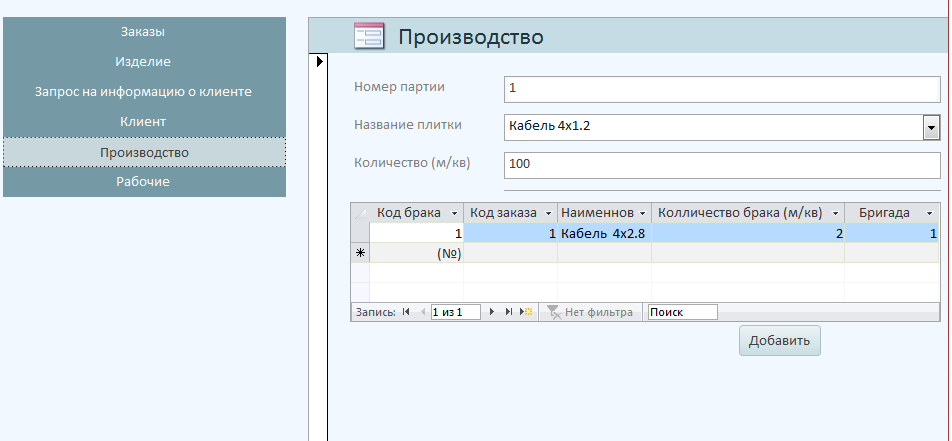Select the Кабель 4x2.8 cell in subform
This screenshot has height=441, width=952.
pyautogui.click(x=604, y=233)
